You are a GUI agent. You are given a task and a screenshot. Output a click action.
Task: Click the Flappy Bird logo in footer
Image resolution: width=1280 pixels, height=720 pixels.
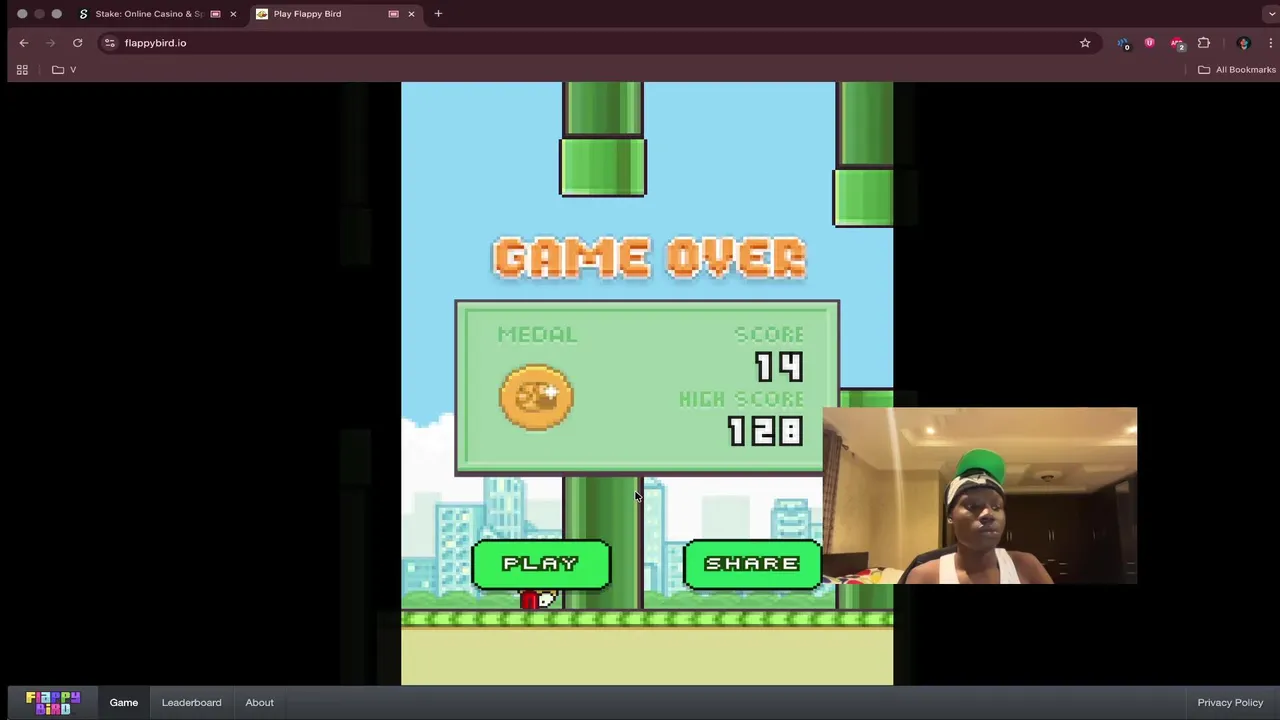(x=53, y=702)
